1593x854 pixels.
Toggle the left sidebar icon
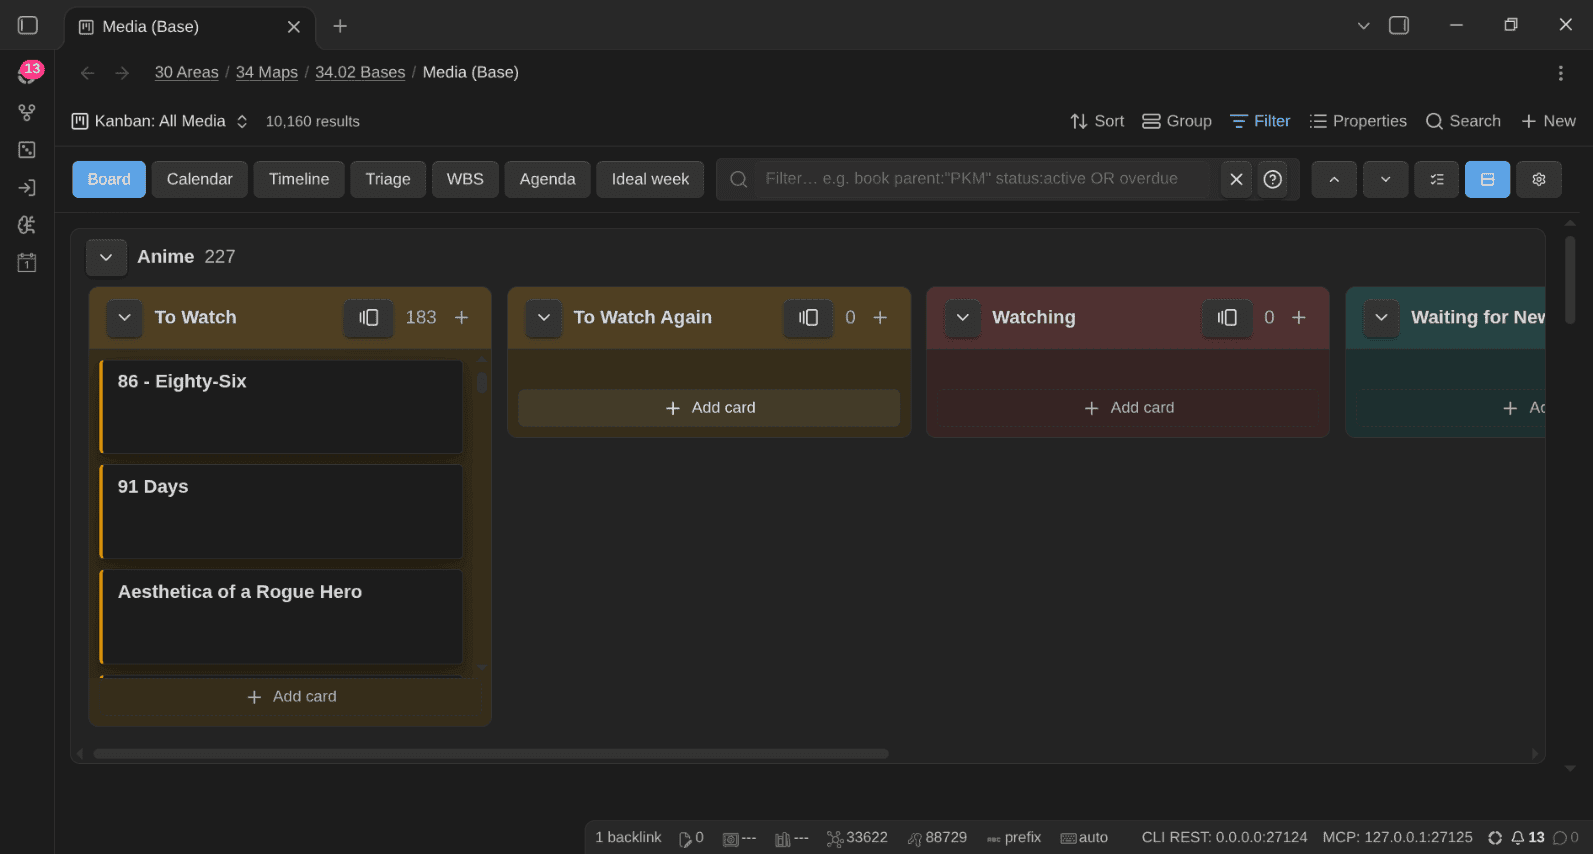tap(28, 25)
